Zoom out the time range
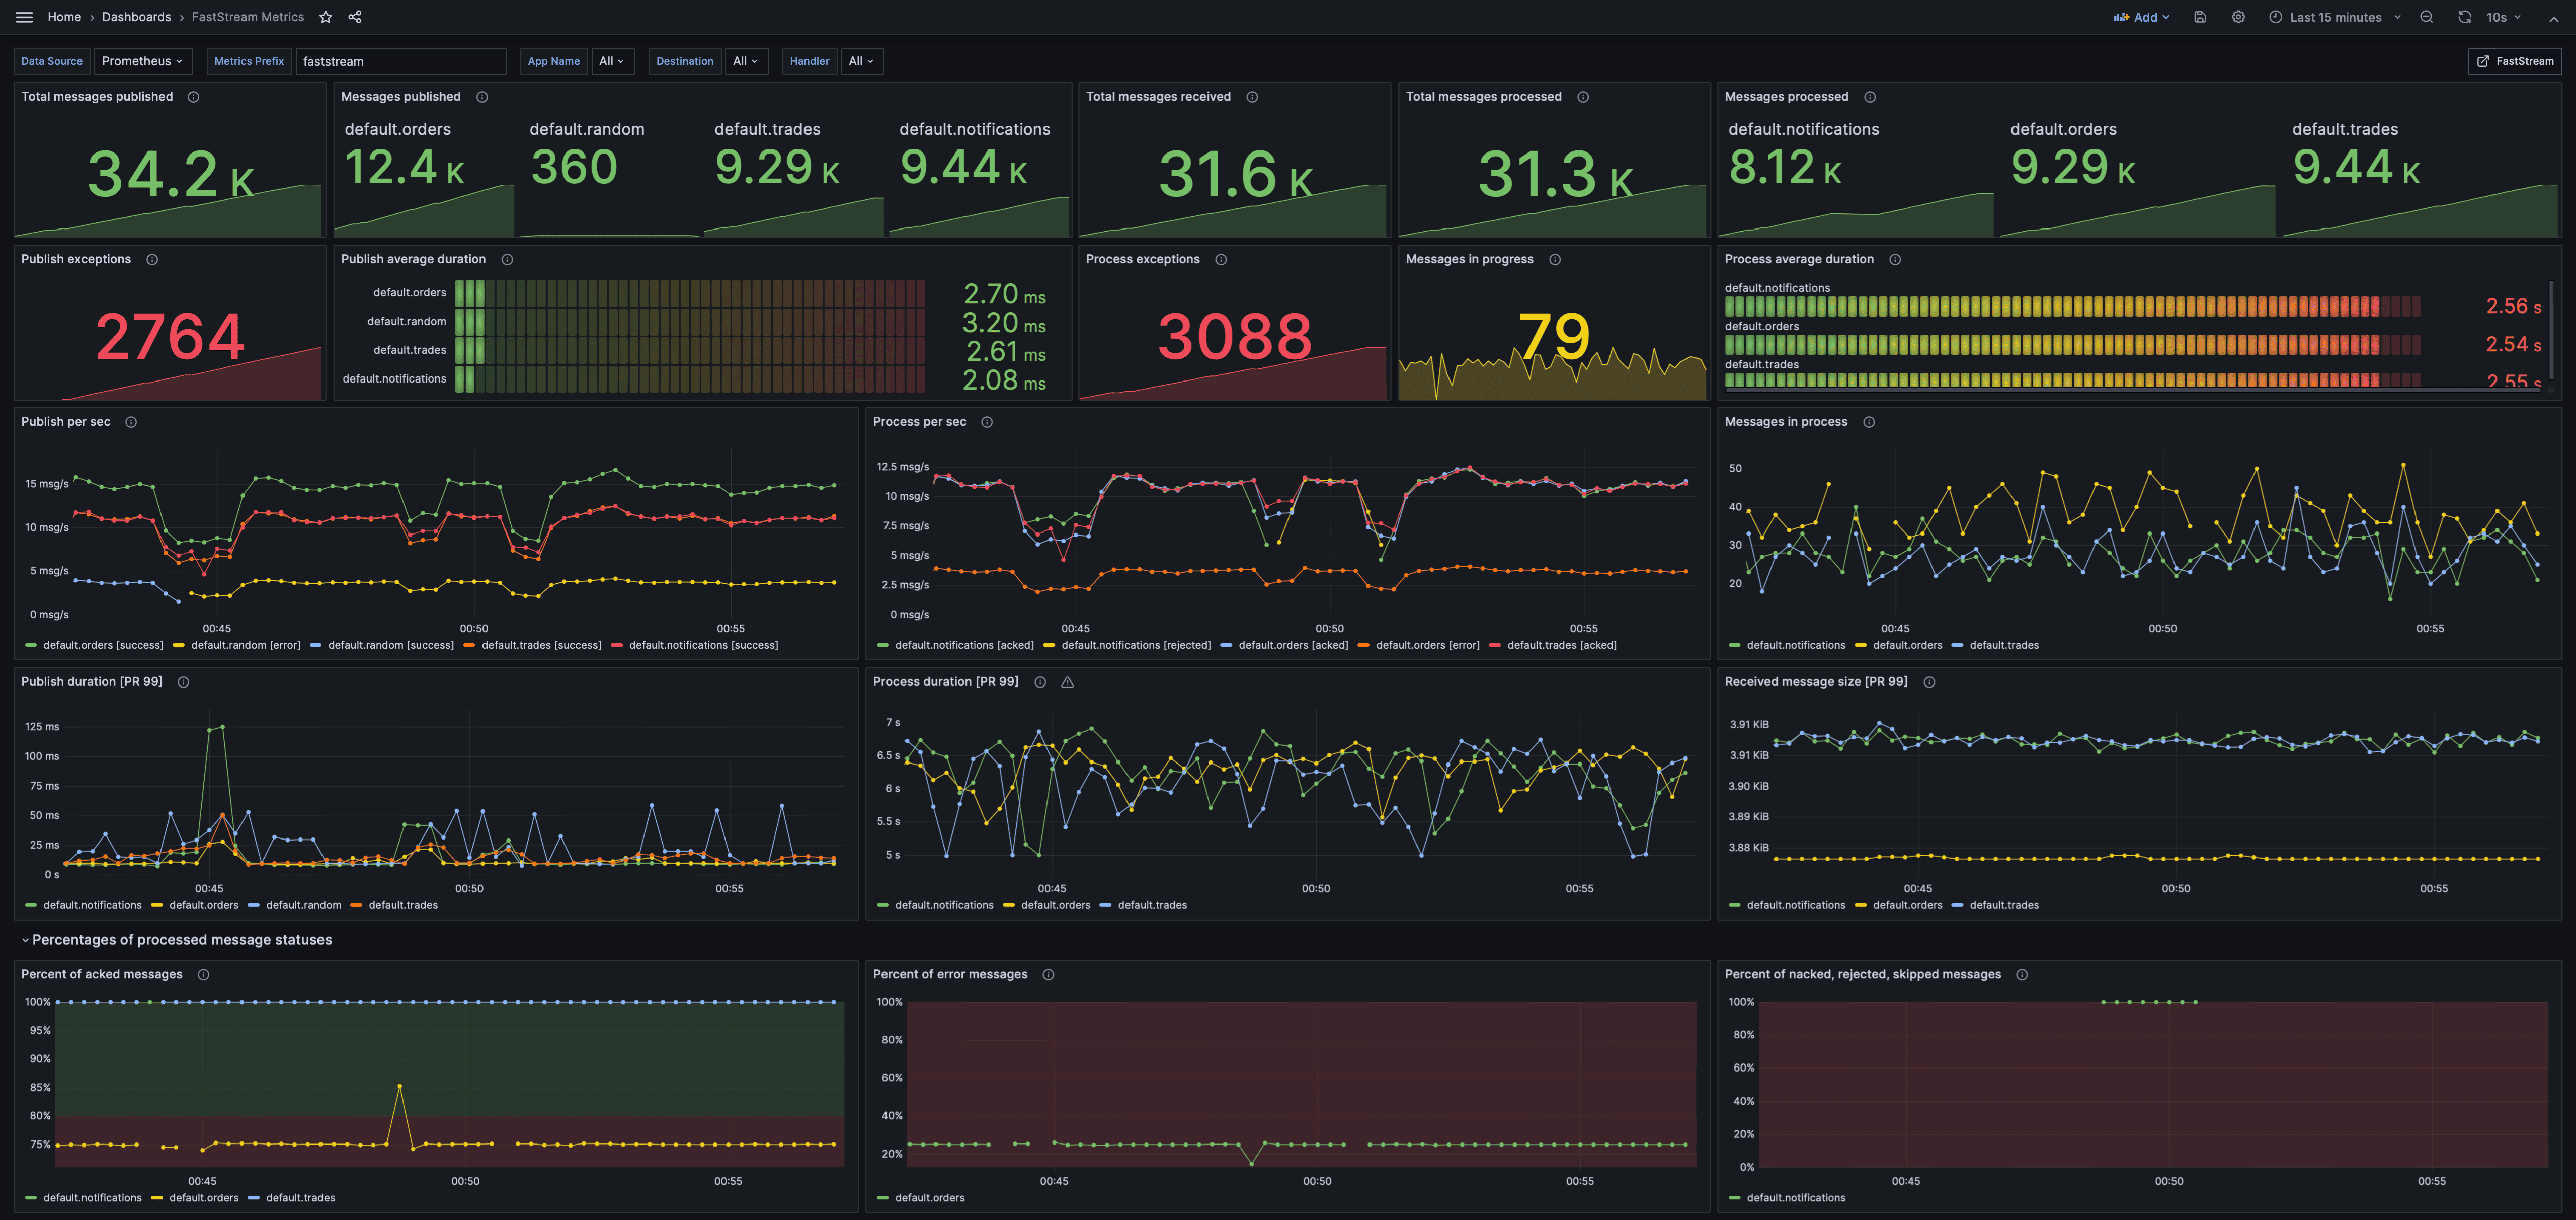This screenshot has width=2576, height=1220. click(2426, 17)
